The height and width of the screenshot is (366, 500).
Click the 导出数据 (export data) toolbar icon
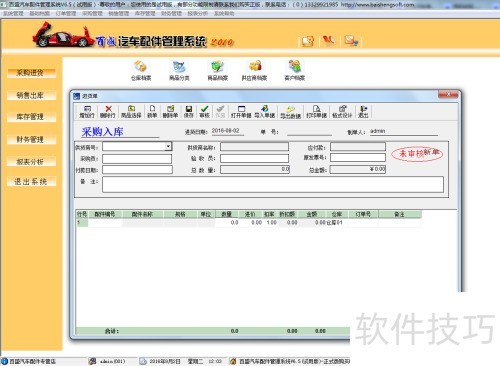click(x=290, y=112)
